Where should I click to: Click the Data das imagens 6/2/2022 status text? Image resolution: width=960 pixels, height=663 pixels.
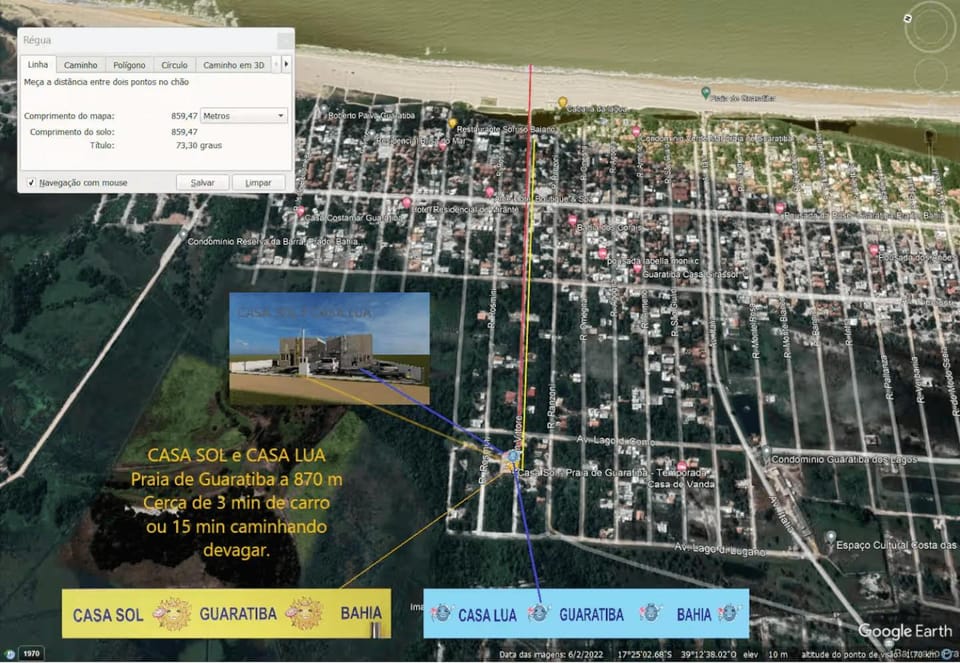coord(549,654)
